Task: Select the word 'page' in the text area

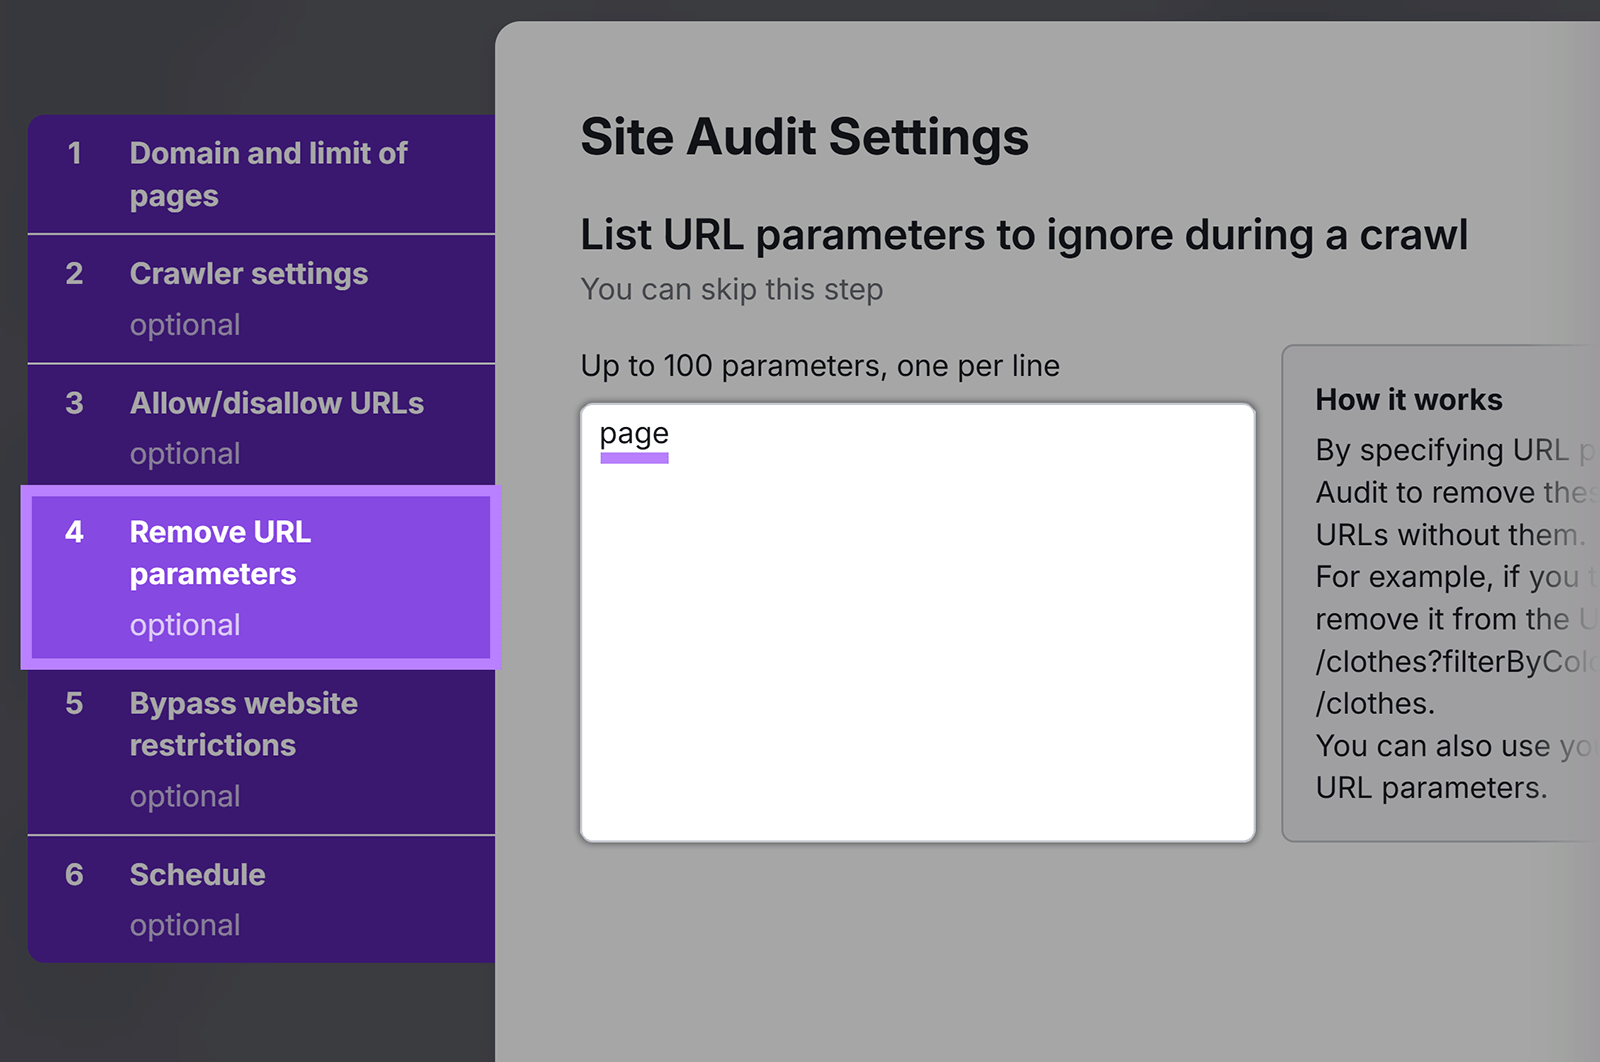Action: point(634,433)
